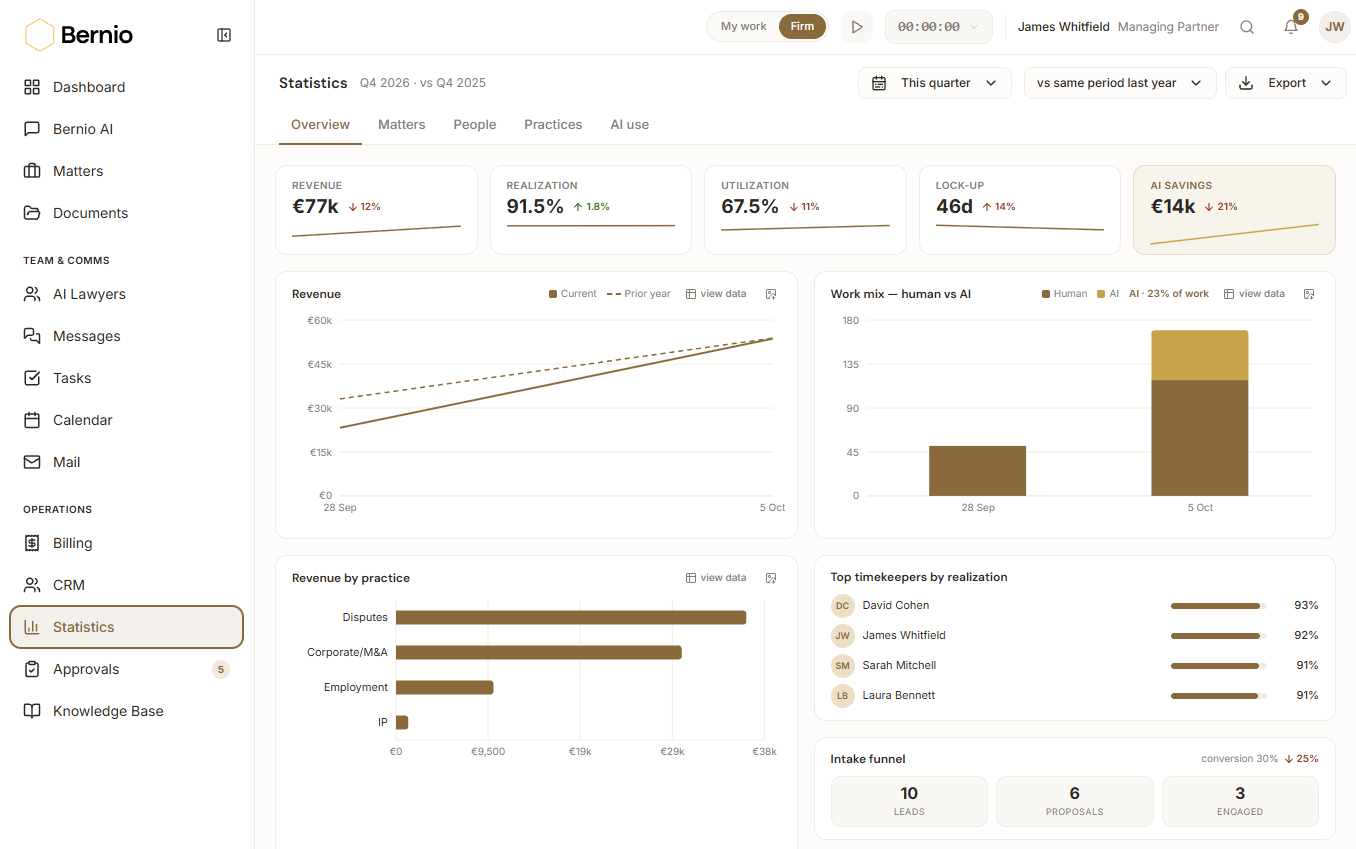Select the Firm view toggle
The image size is (1356, 849).
(x=802, y=27)
